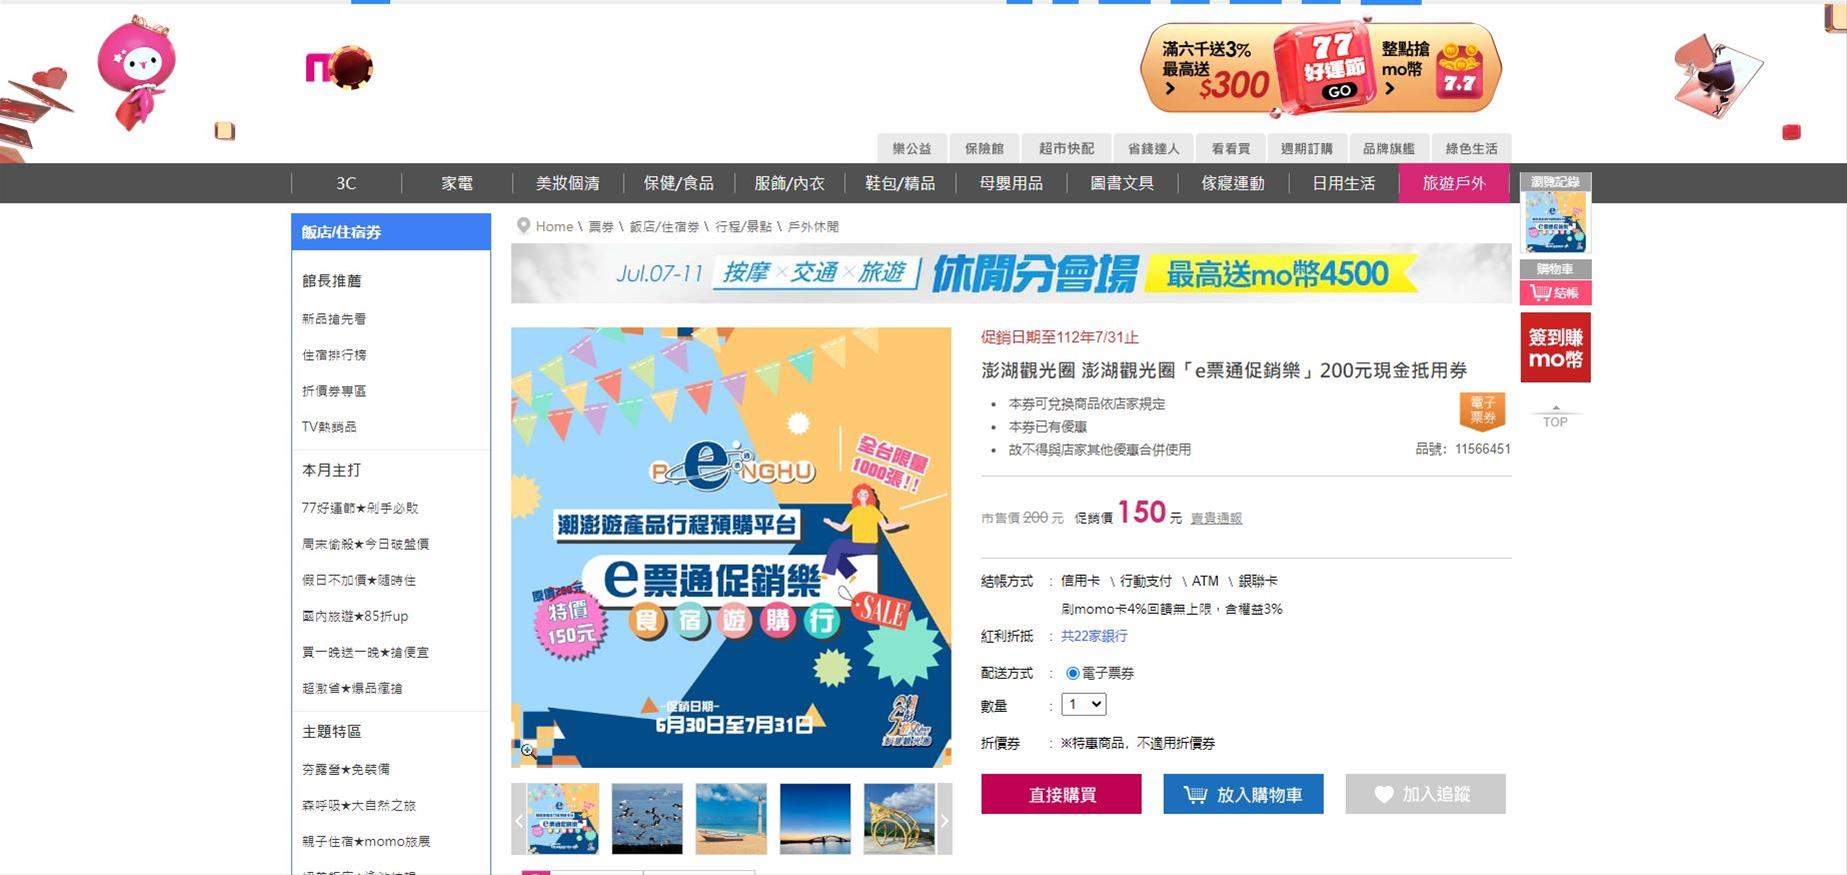
Task: Open sidebar link 77好運節★剁手必敗
Action: click(360, 508)
